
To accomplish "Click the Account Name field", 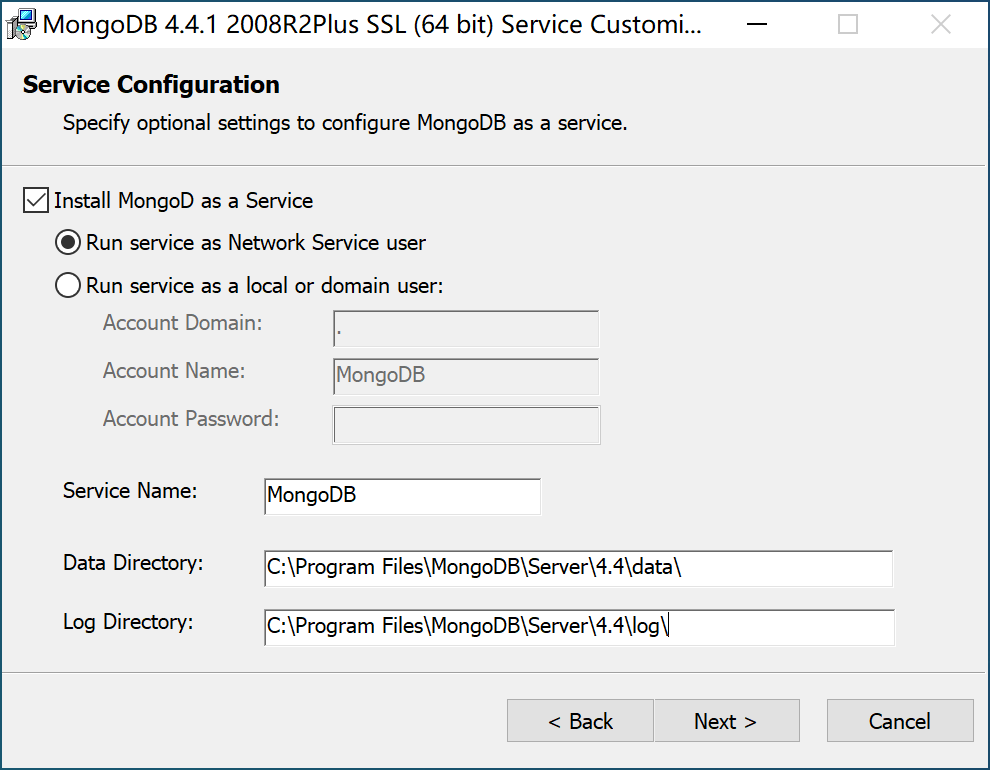I will click(x=466, y=376).
